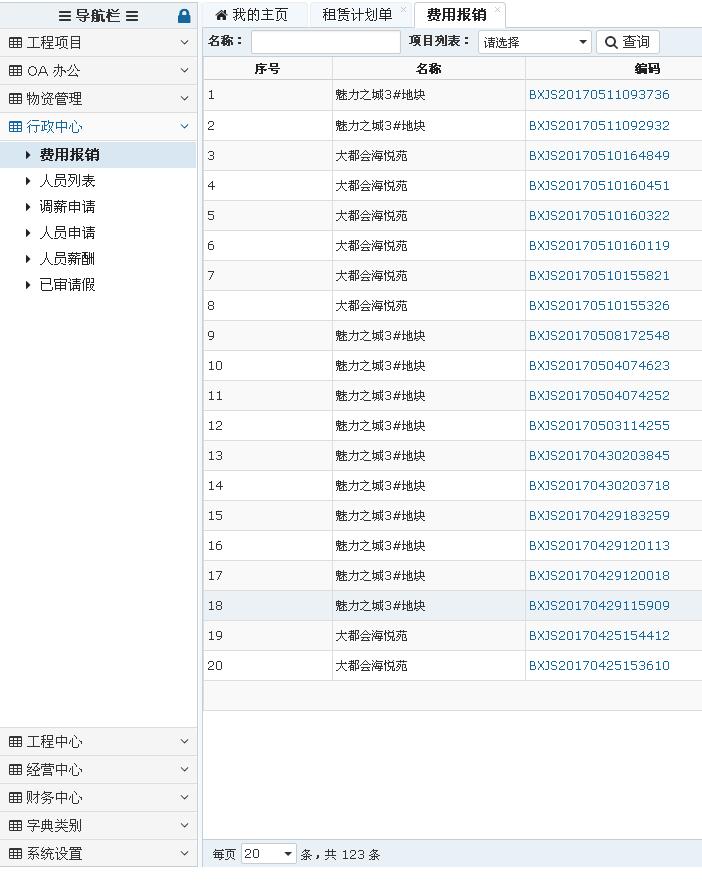
Task: Click the grid icon beside 工程项目
Action: click(x=15, y=43)
